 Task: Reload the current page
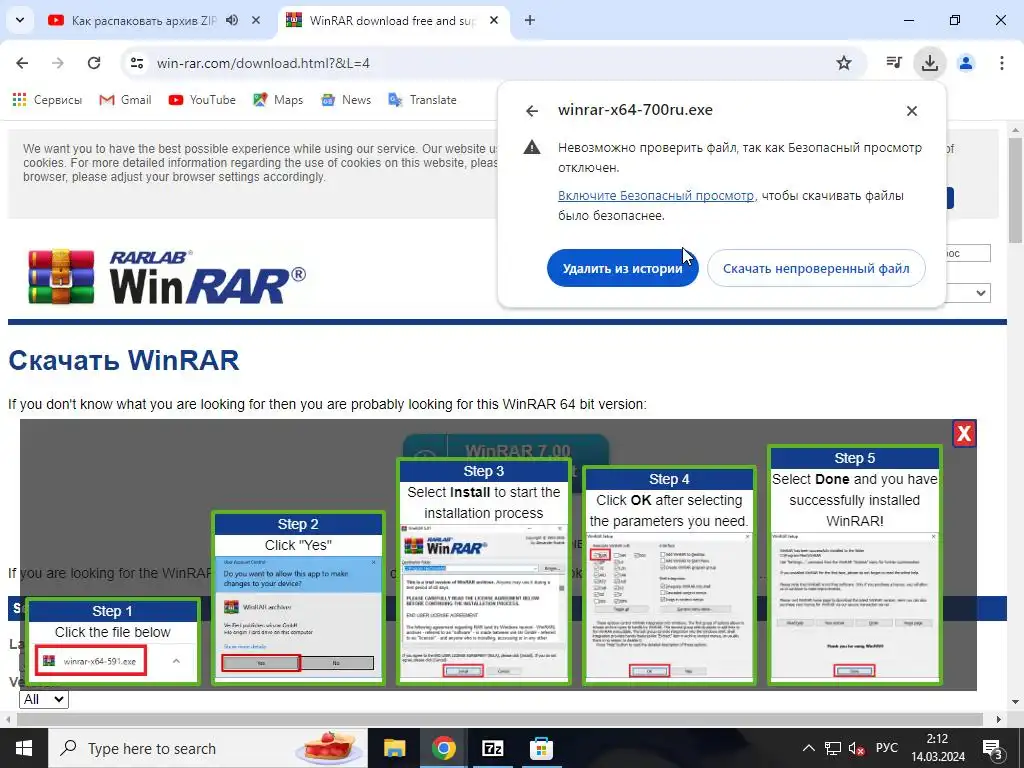pyautogui.click(x=94, y=63)
